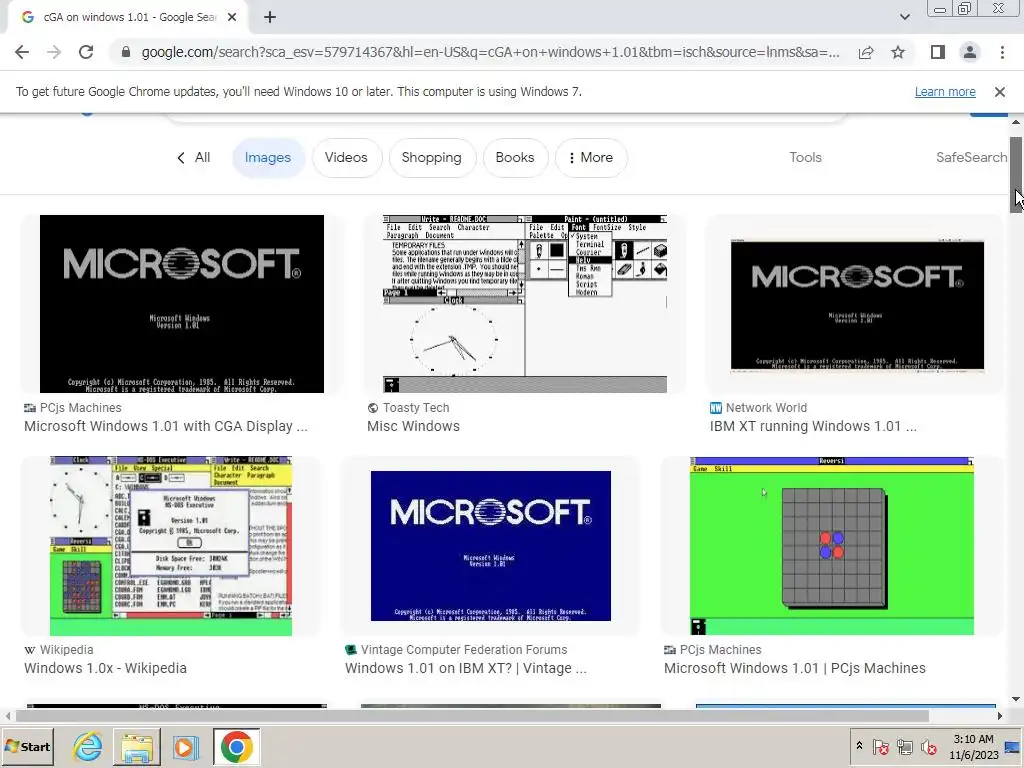Close the cGA on windows 1.01 tab
This screenshot has width=1024, height=768.
click(x=232, y=18)
